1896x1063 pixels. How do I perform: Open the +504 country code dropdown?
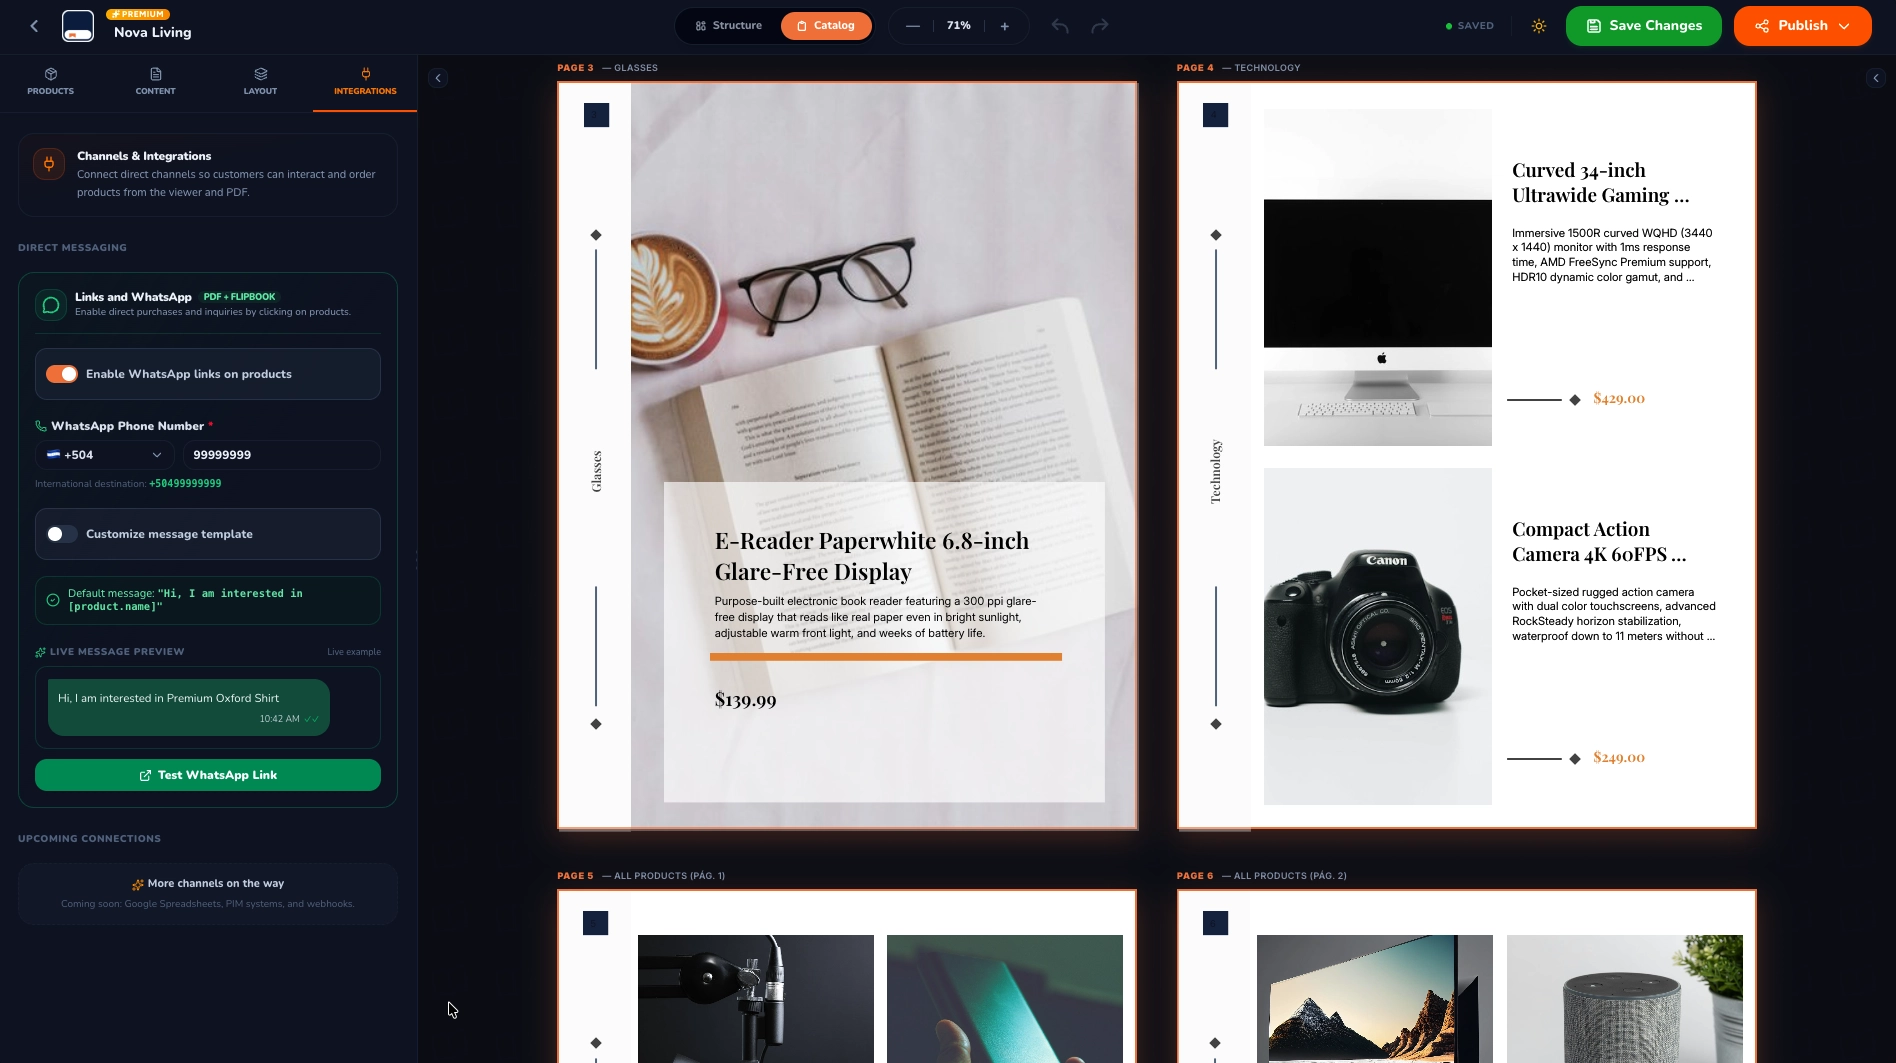(x=104, y=455)
